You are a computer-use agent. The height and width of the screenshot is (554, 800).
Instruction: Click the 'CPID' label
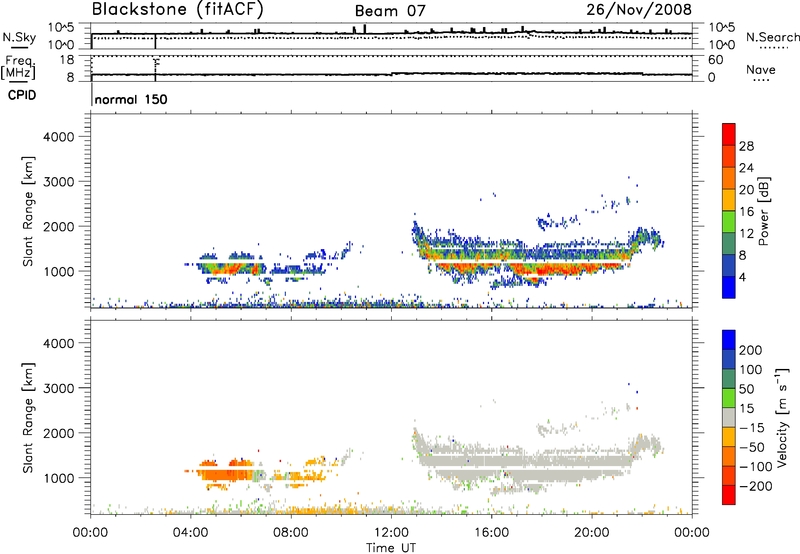tap(22, 95)
